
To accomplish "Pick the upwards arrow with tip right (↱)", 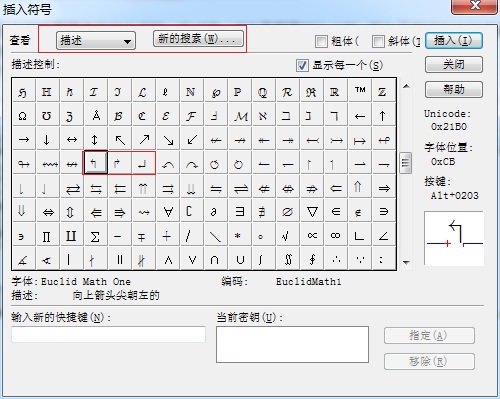I will 119,163.
